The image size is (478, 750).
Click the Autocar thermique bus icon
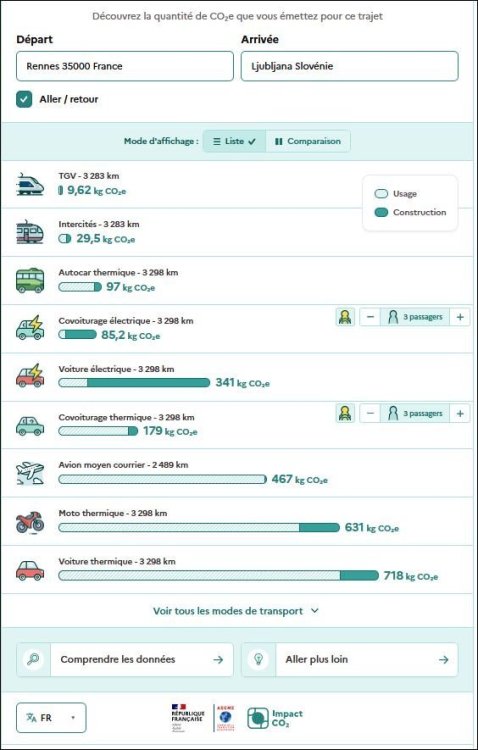pyautogui.click(x=30, y=281)
